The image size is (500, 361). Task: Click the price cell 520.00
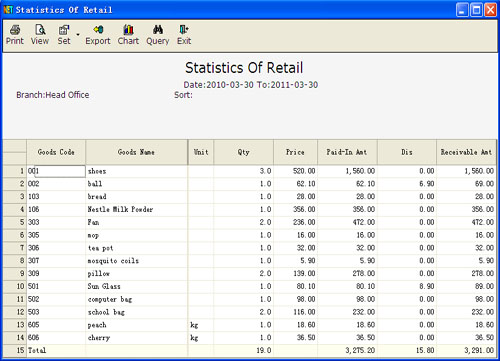point(296,171)
